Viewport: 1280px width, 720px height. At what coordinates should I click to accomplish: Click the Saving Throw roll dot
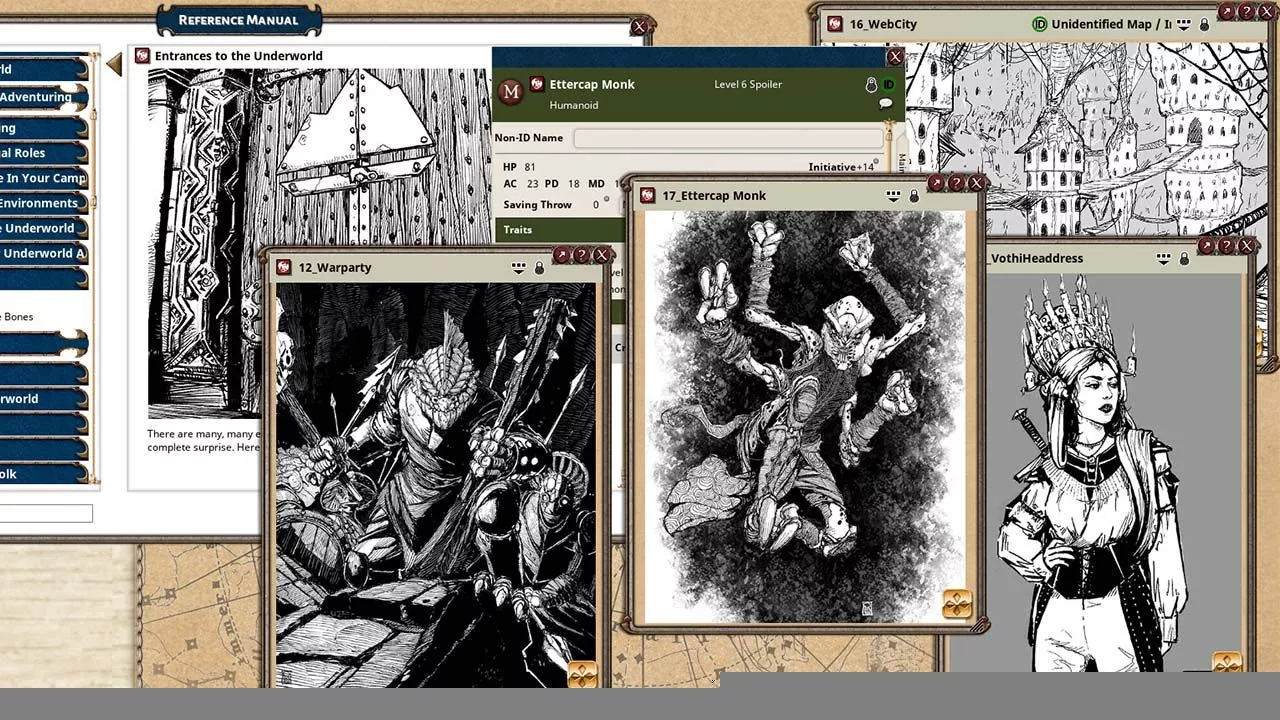click(x=606, y=199)
